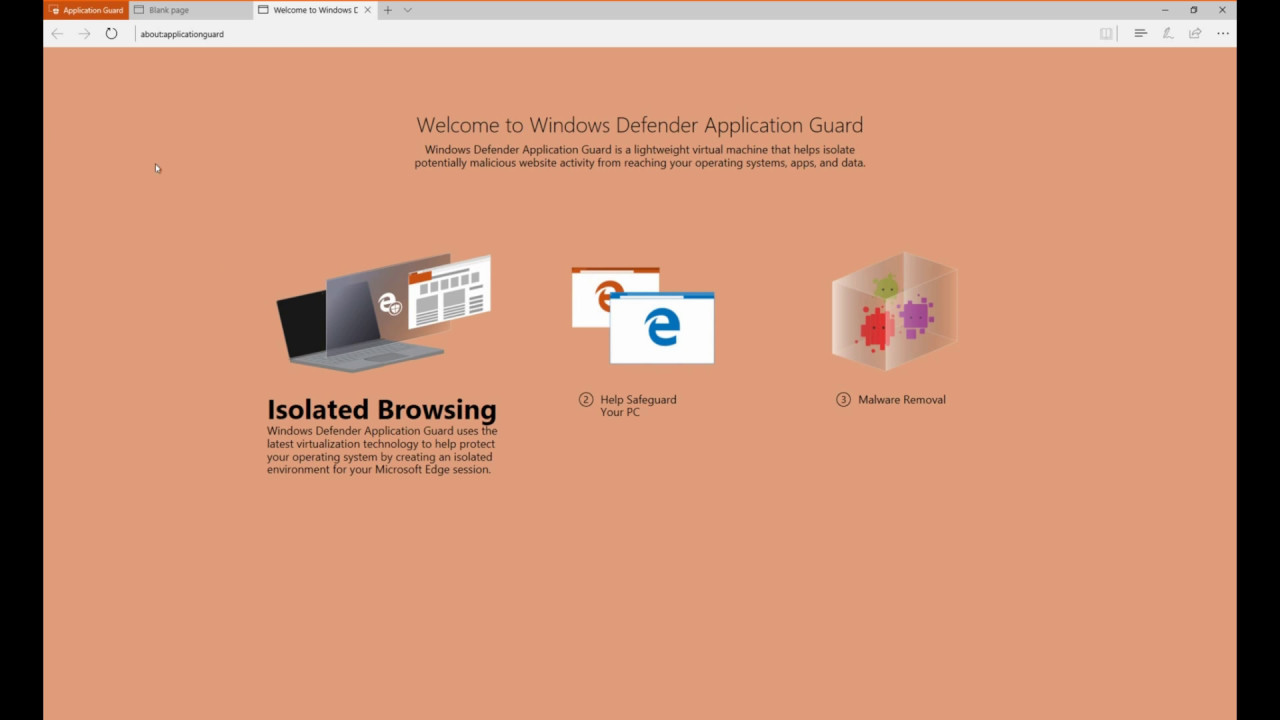This screenshot has width=1280, height=720.
Task: Open Reading view icon
Action: pyautogui.click(x=1106, y=33)
